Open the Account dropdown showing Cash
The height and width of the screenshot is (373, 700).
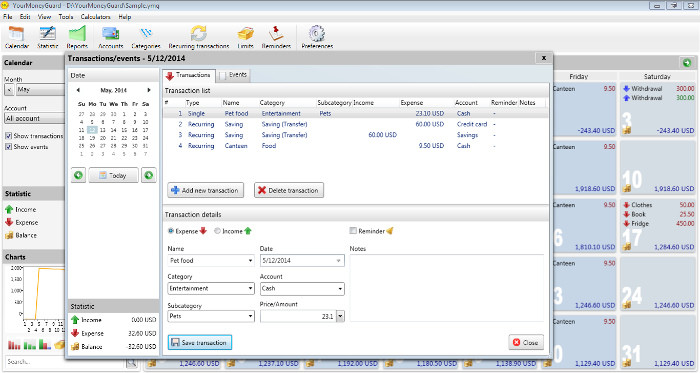340,289
